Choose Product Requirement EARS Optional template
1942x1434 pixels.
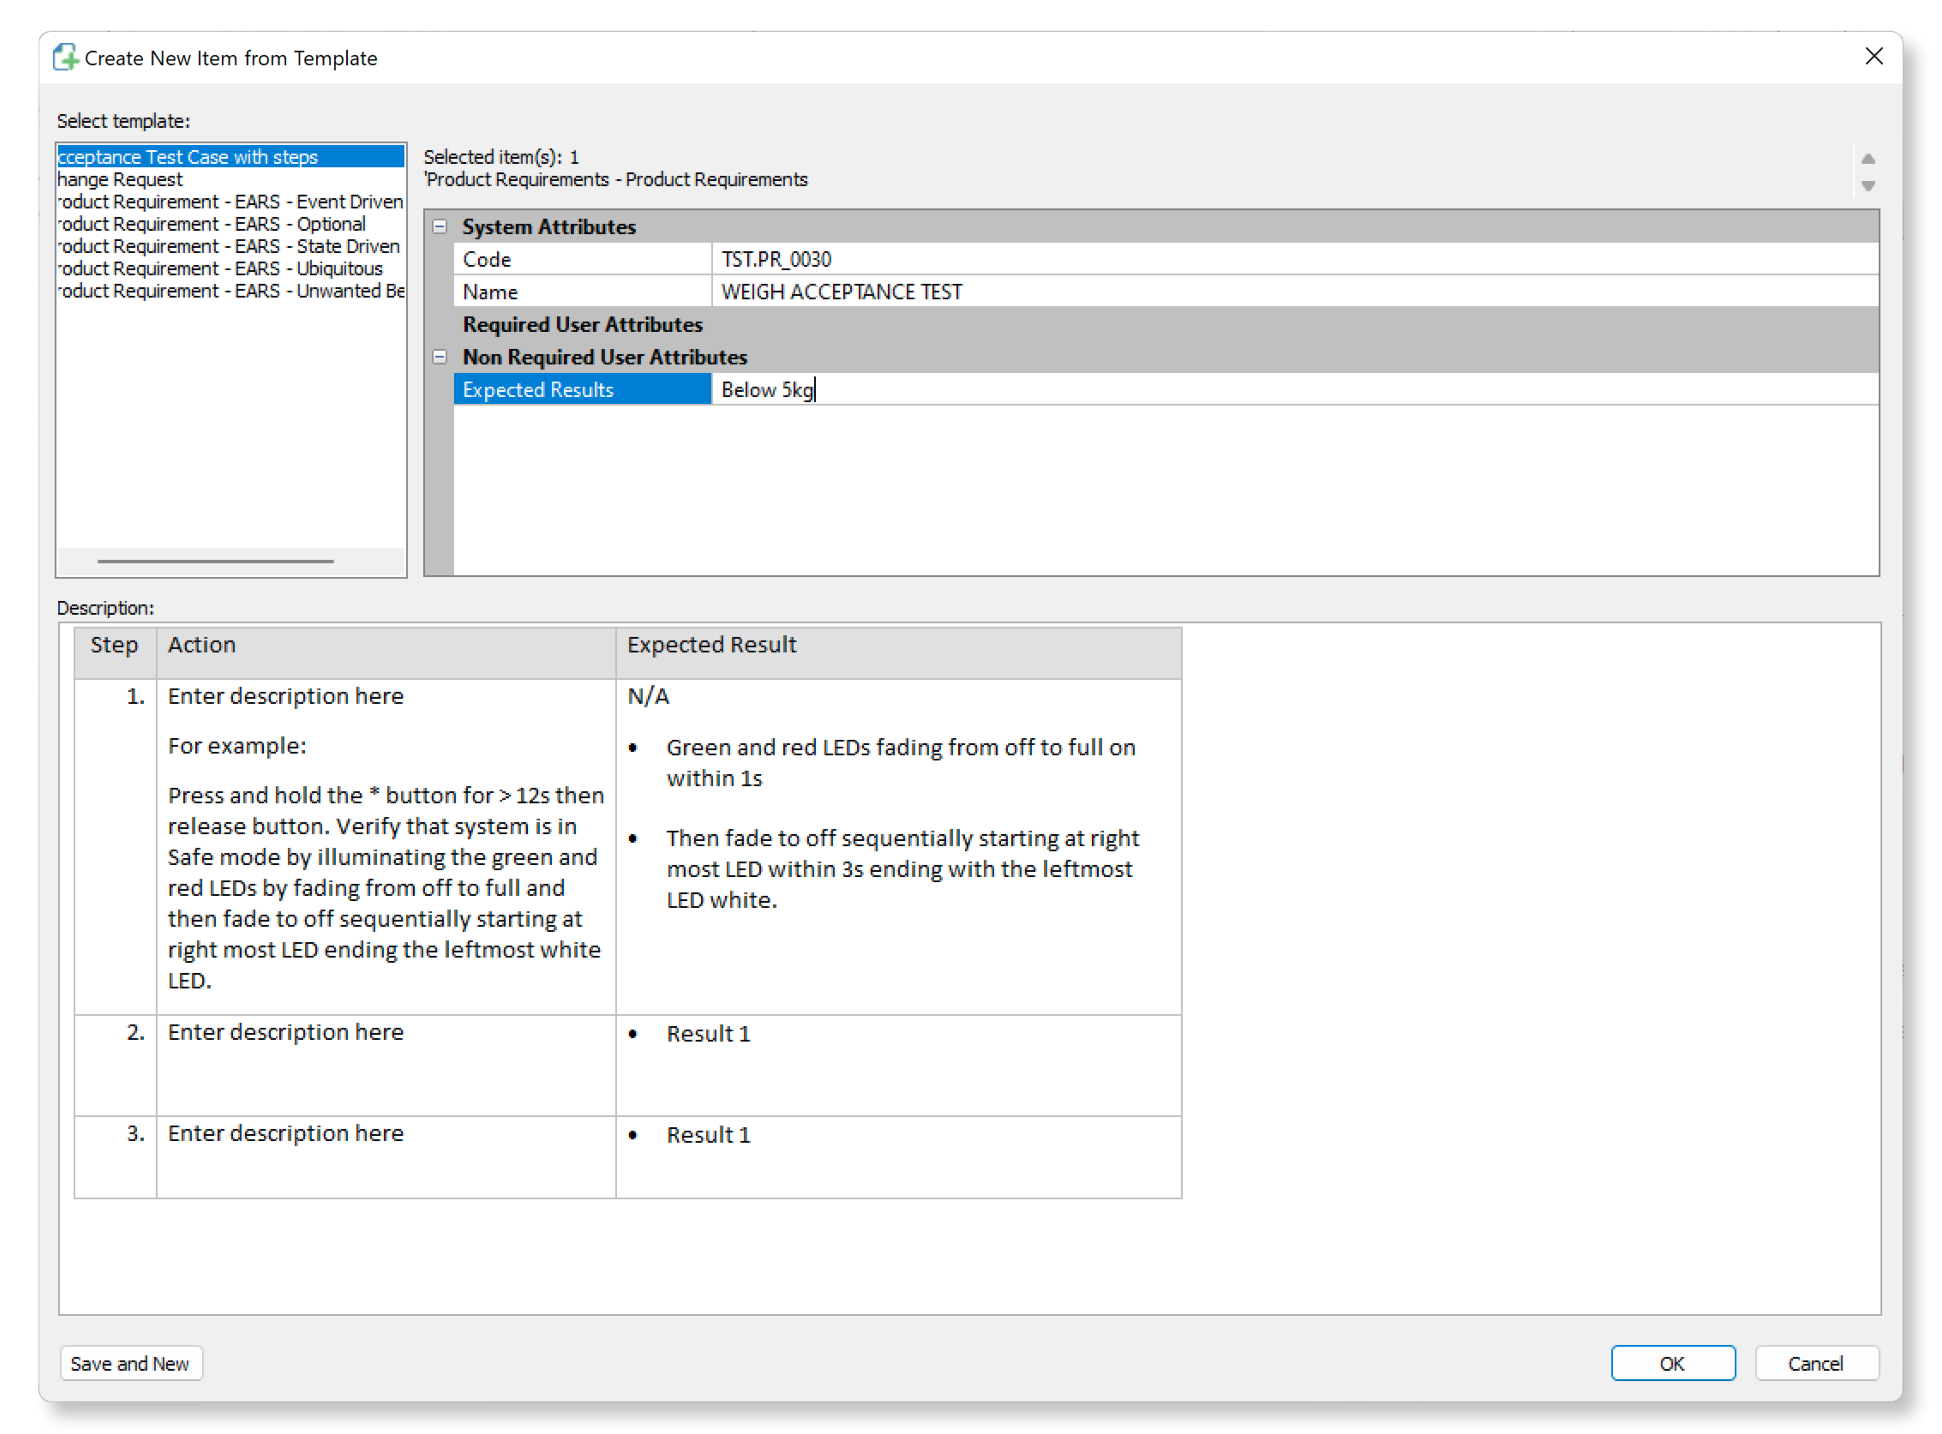pyautogui.click(x=212, y=224)
